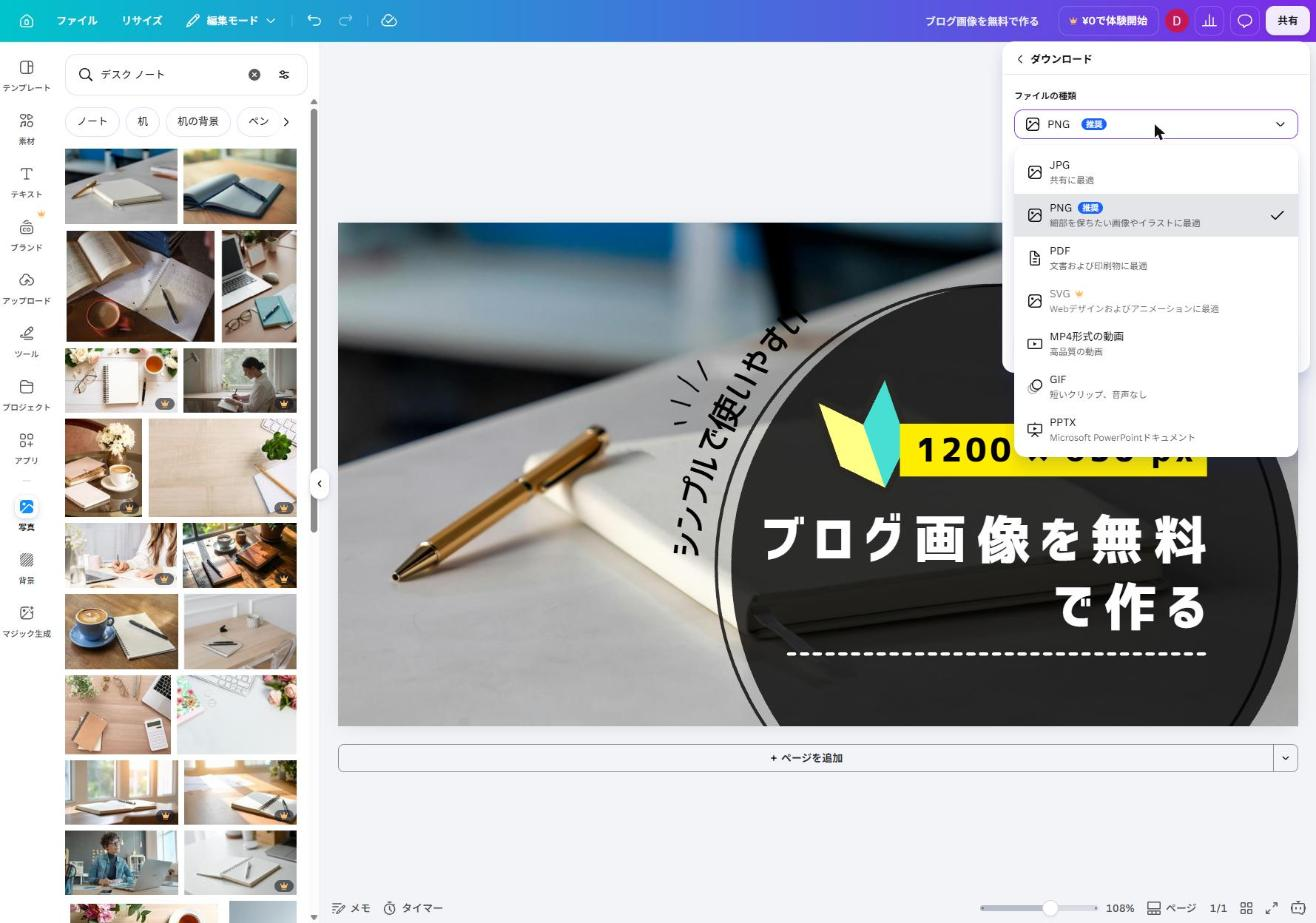Toggle the file type PNG dropdown
Image resolution: width=1316 pixels, height=923 pixels.
tap(1155, 124)
